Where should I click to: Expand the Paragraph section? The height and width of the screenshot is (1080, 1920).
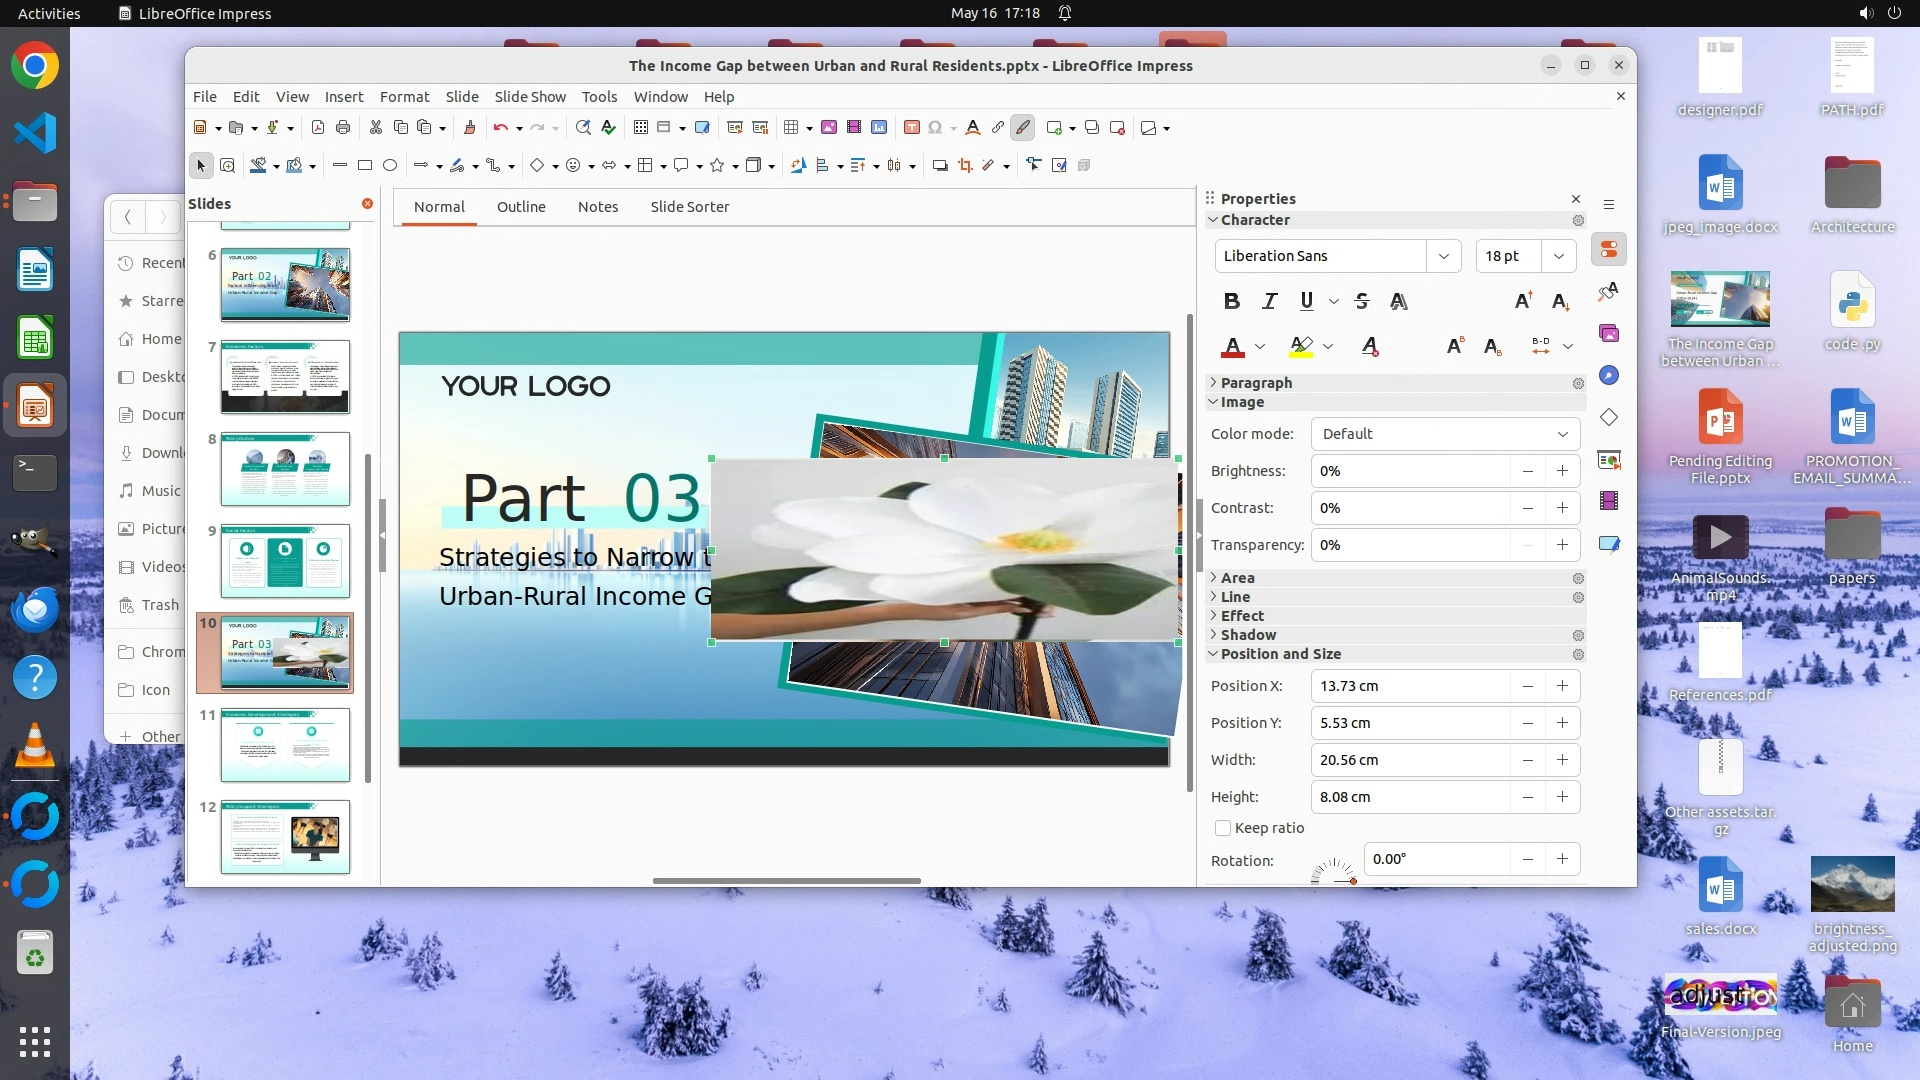(x=1256, y=383)
